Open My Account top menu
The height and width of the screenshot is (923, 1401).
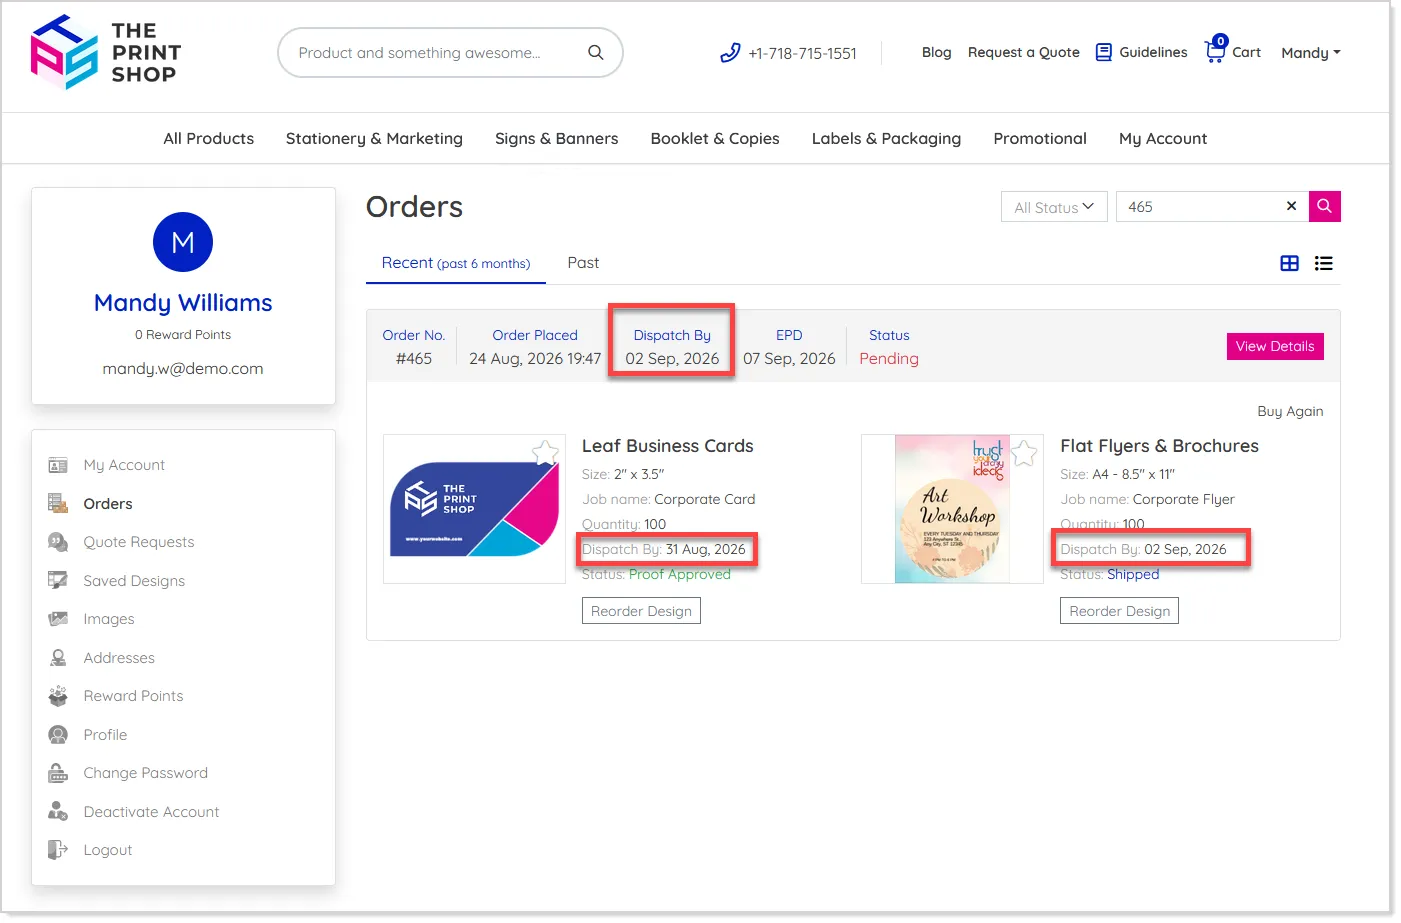pos(1163,139)
